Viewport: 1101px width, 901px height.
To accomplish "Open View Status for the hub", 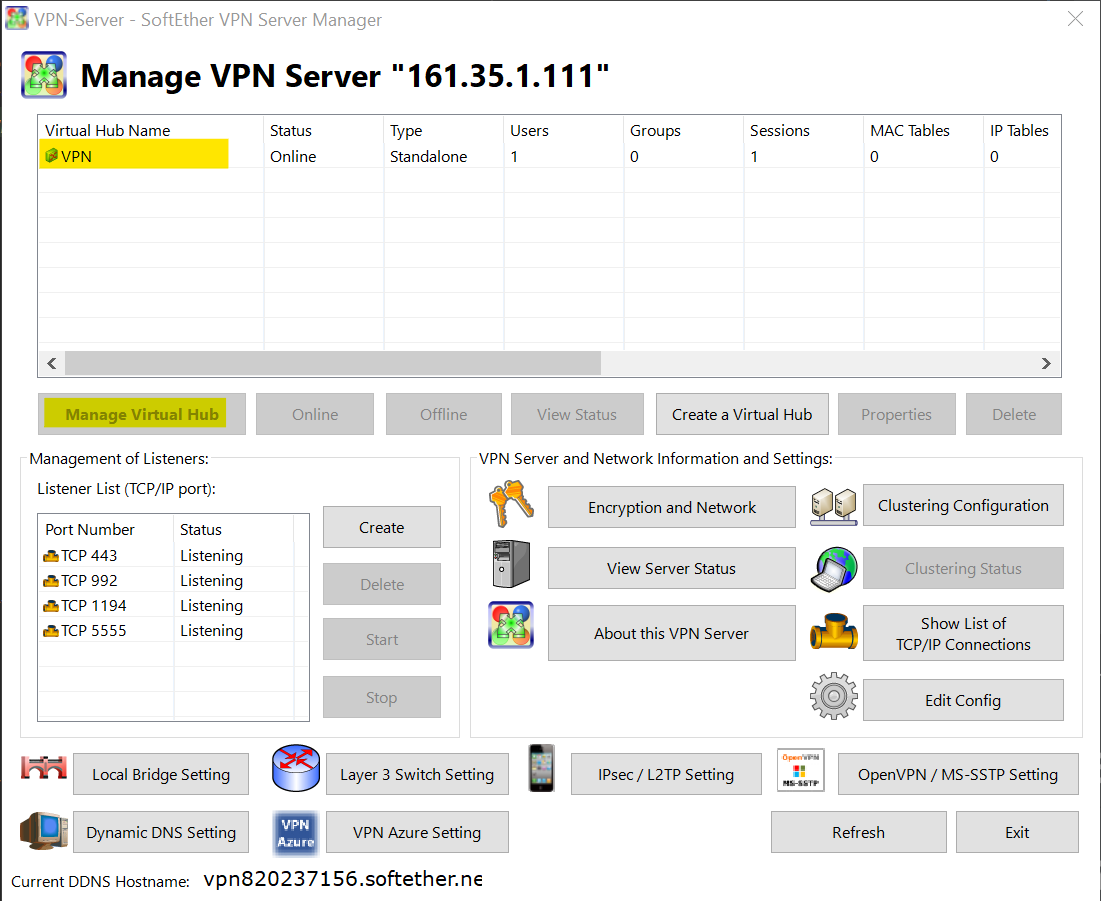I will pos(577,414).
